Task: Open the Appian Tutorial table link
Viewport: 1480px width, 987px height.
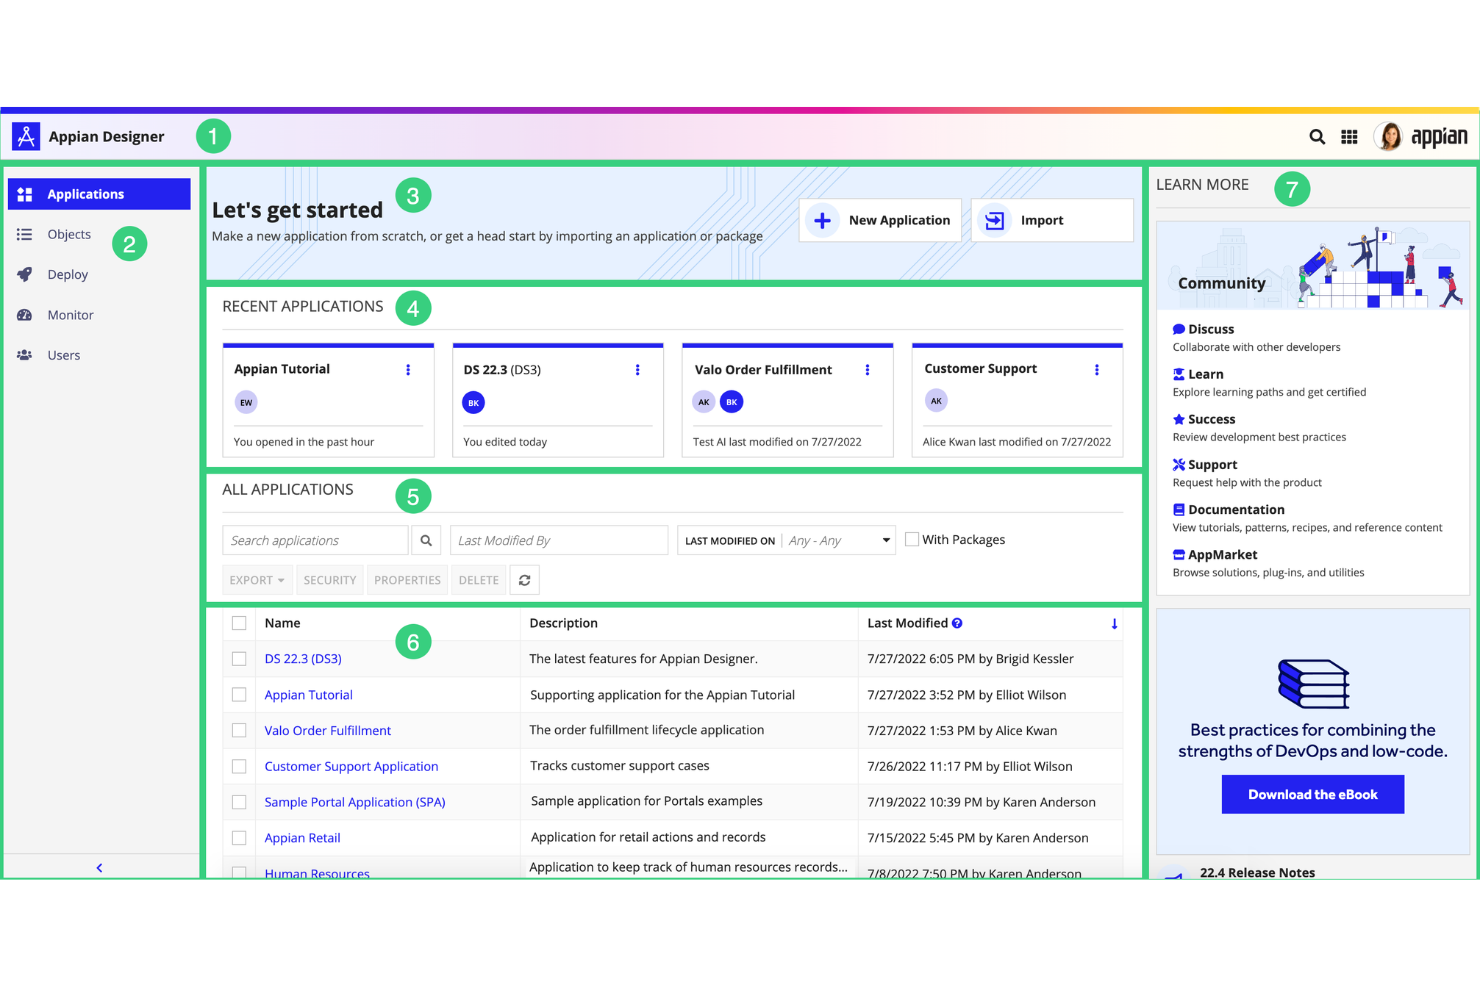Action: point(308,695)
